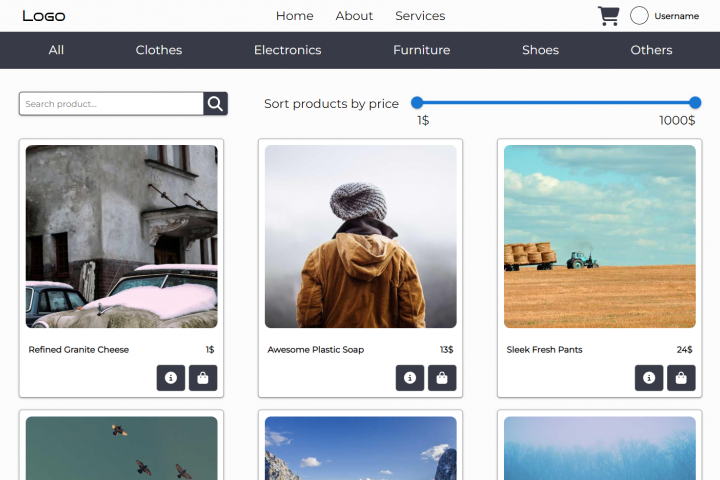This screenshot has height=480, width=720.
Task: Open the snowy car product image
Action: click(x=122, y=237)
